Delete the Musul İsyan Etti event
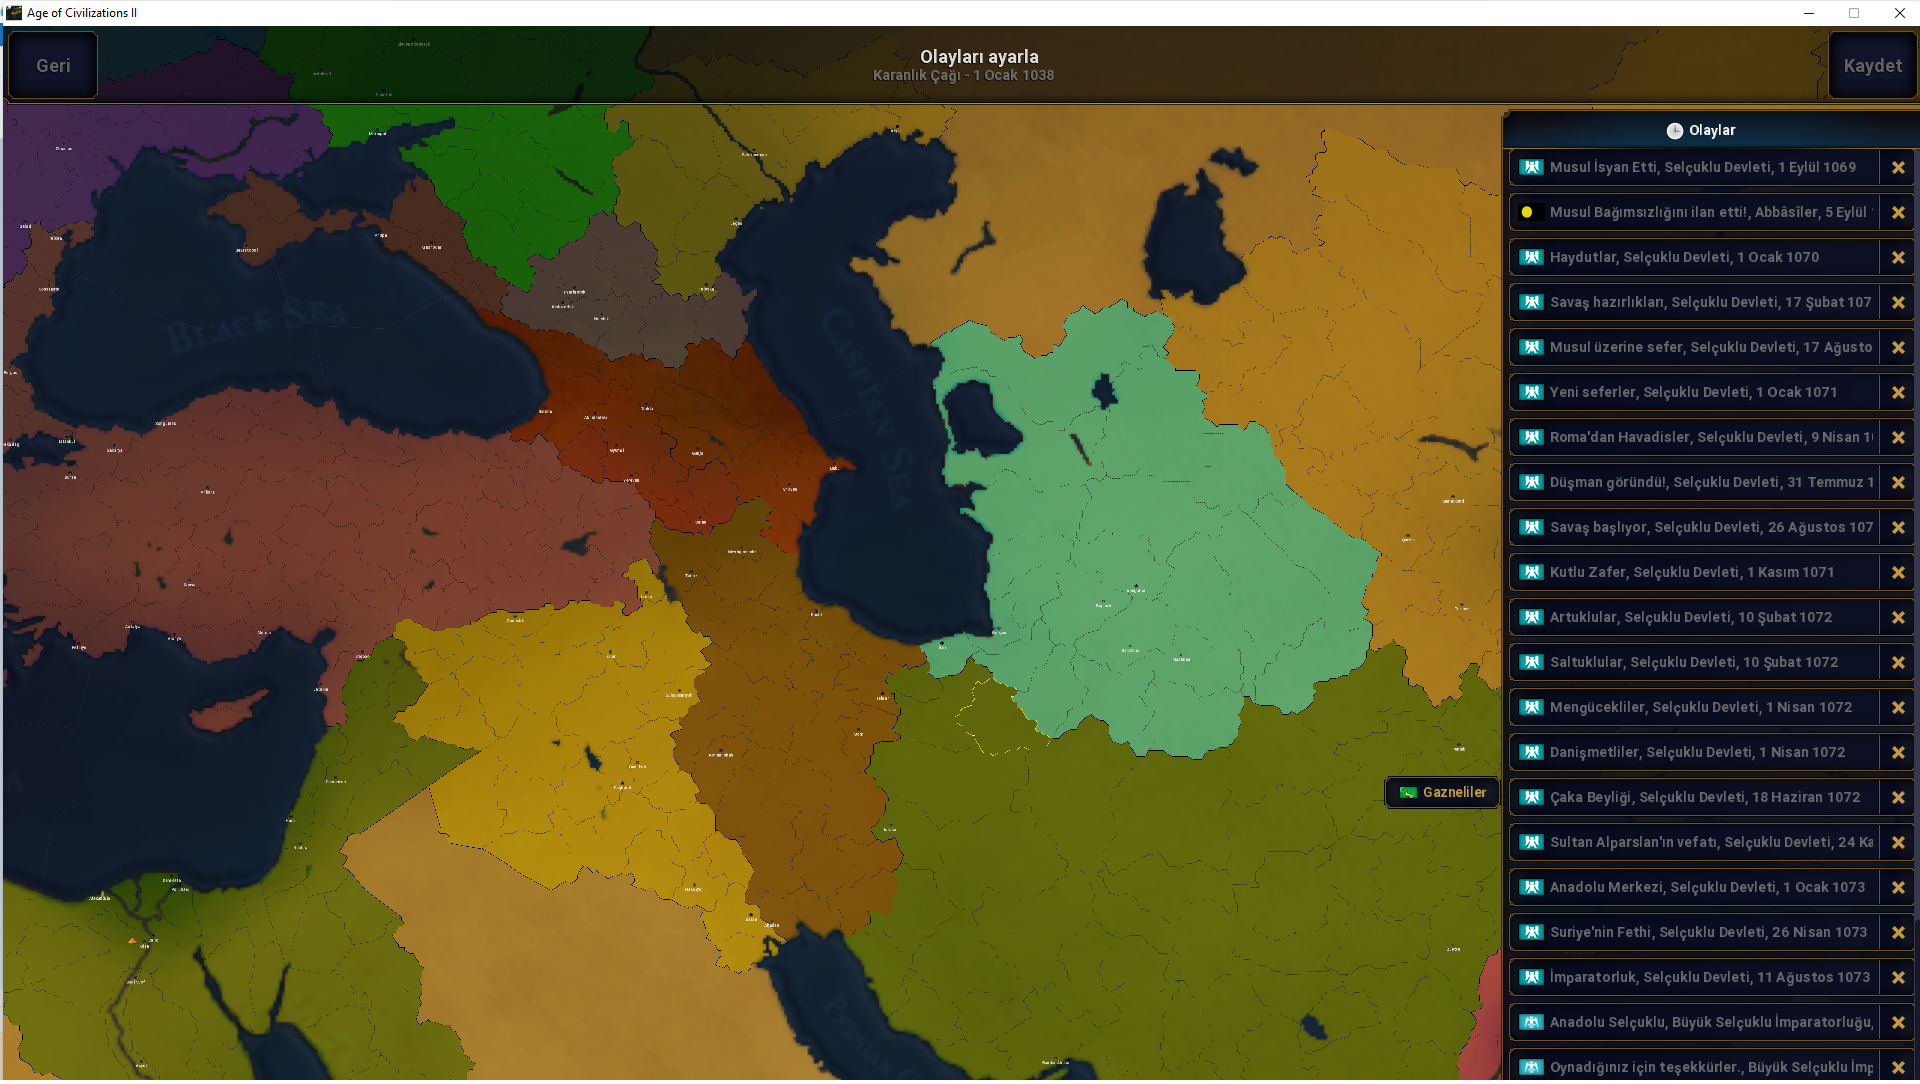The height and width of the screenshot is (1084, 1920). [x=1897, y=168]
